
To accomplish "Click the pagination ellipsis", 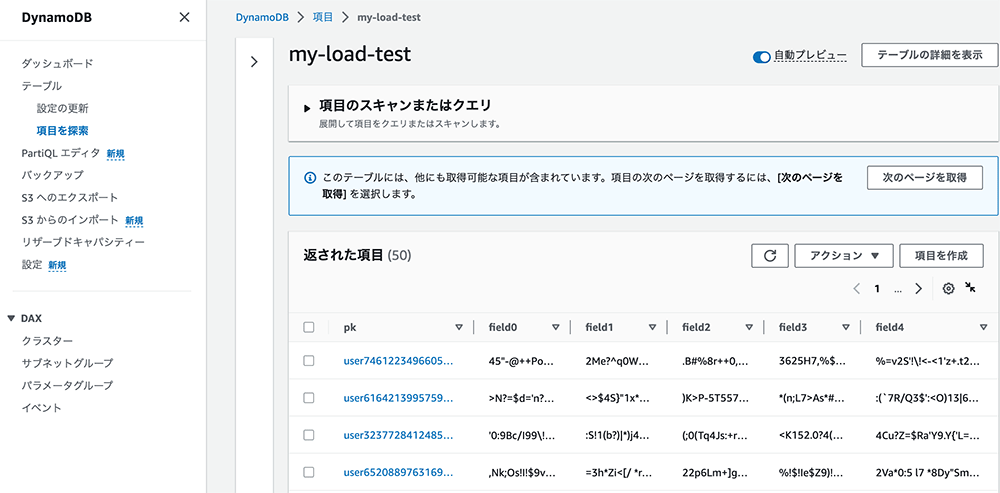I will [x=898, y=289].
